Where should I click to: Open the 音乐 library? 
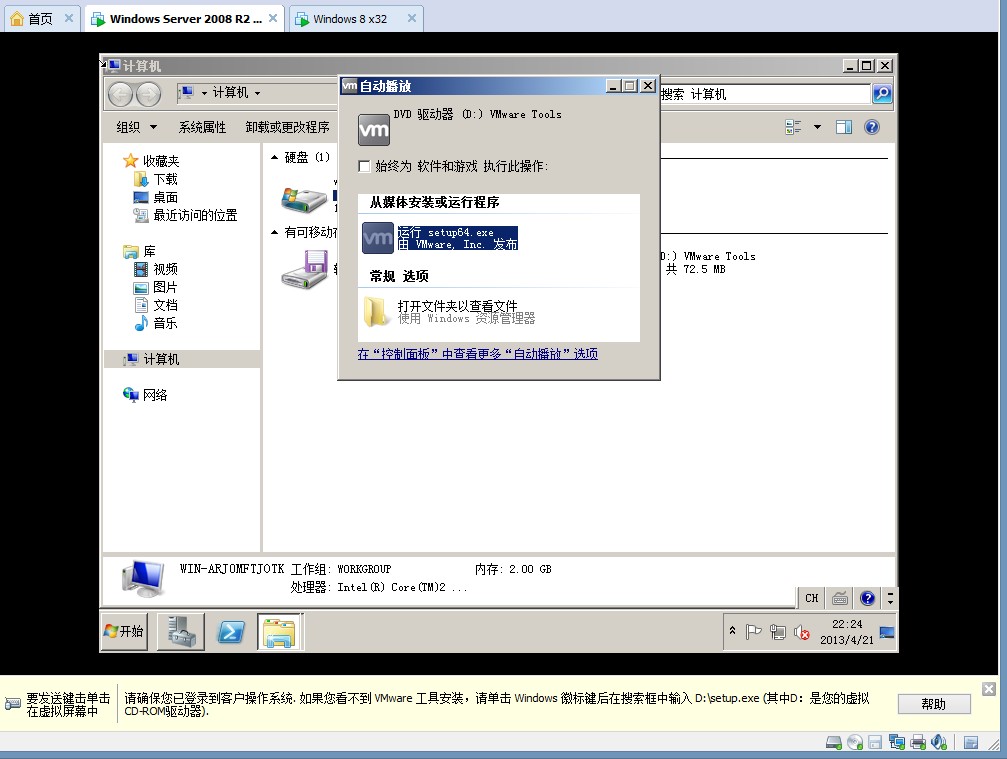pos(155,323)
